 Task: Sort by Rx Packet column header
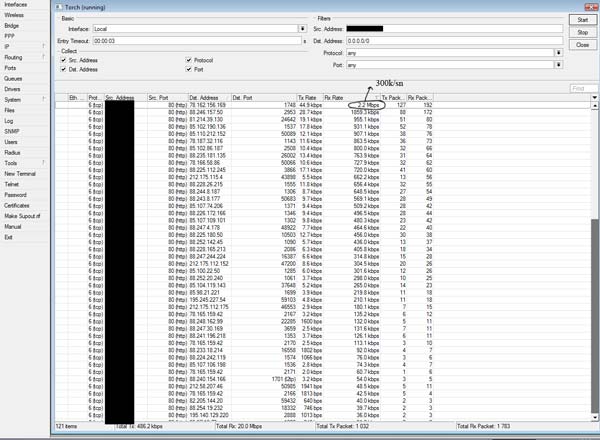click(420, 98)
